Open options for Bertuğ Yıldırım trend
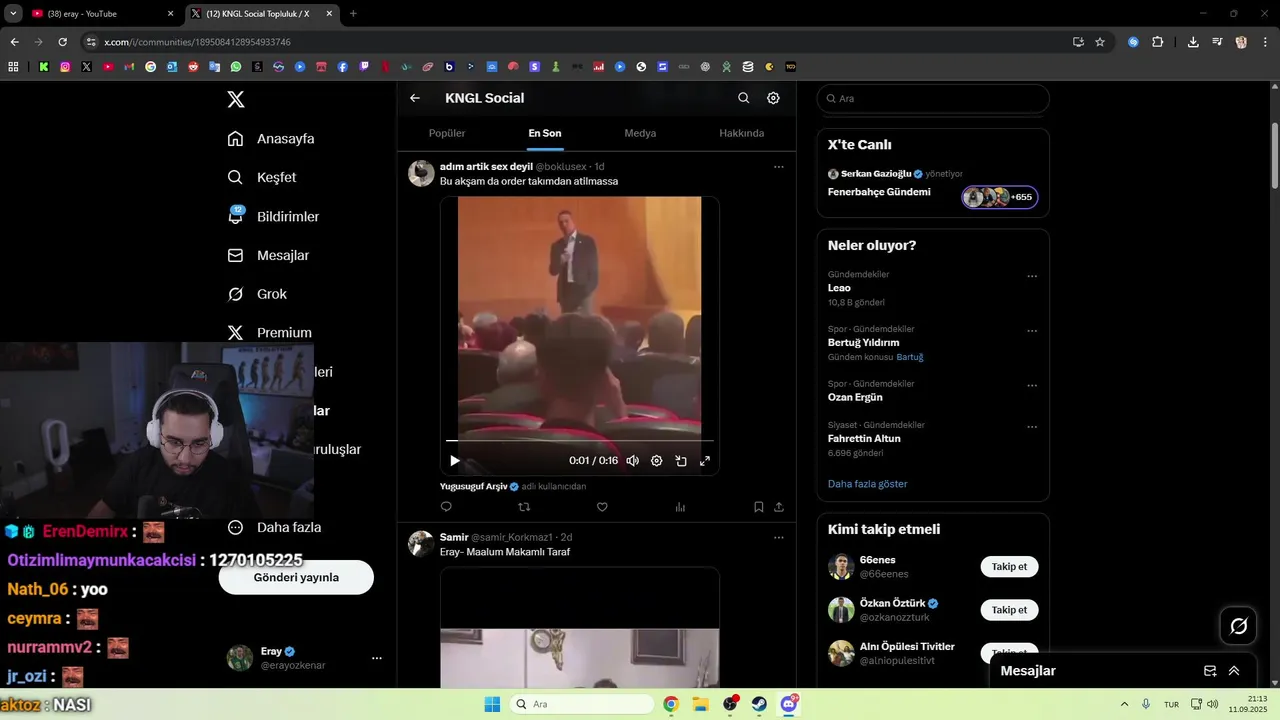Viewport: 1280px width, 720px height. coord(1032,331)
